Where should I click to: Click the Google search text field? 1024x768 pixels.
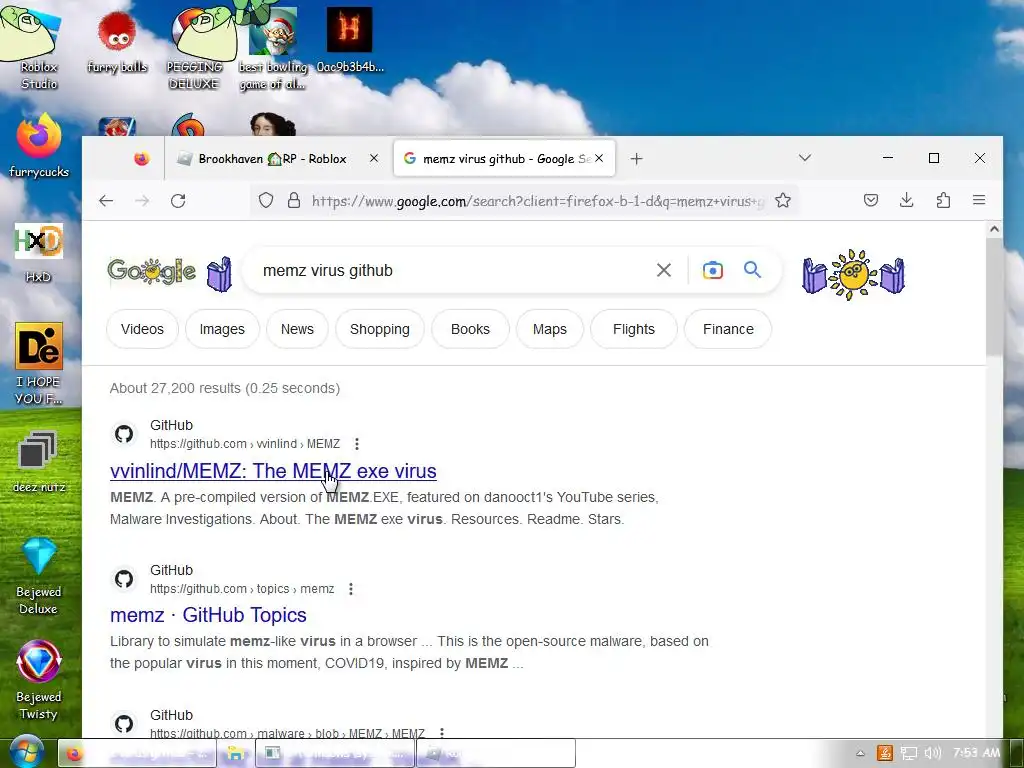[451, 270]
